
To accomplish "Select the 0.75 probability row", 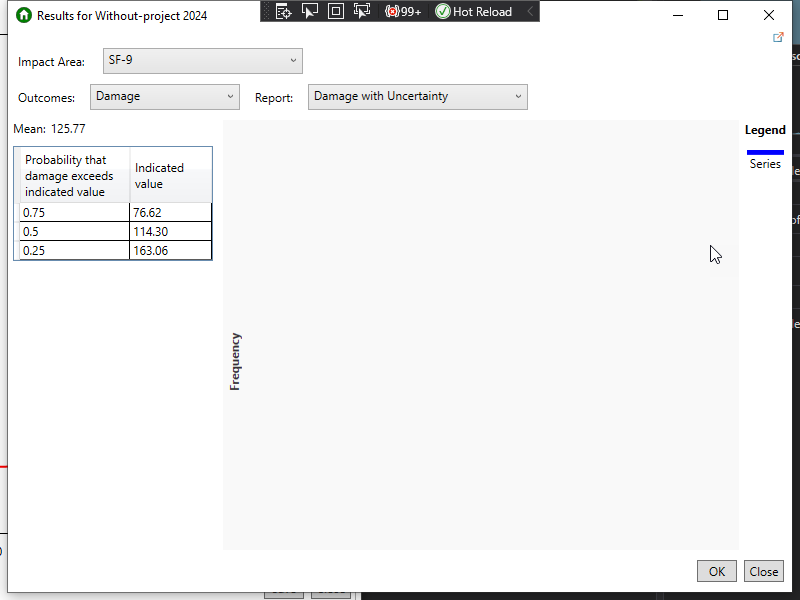I will tap(72, 212).
